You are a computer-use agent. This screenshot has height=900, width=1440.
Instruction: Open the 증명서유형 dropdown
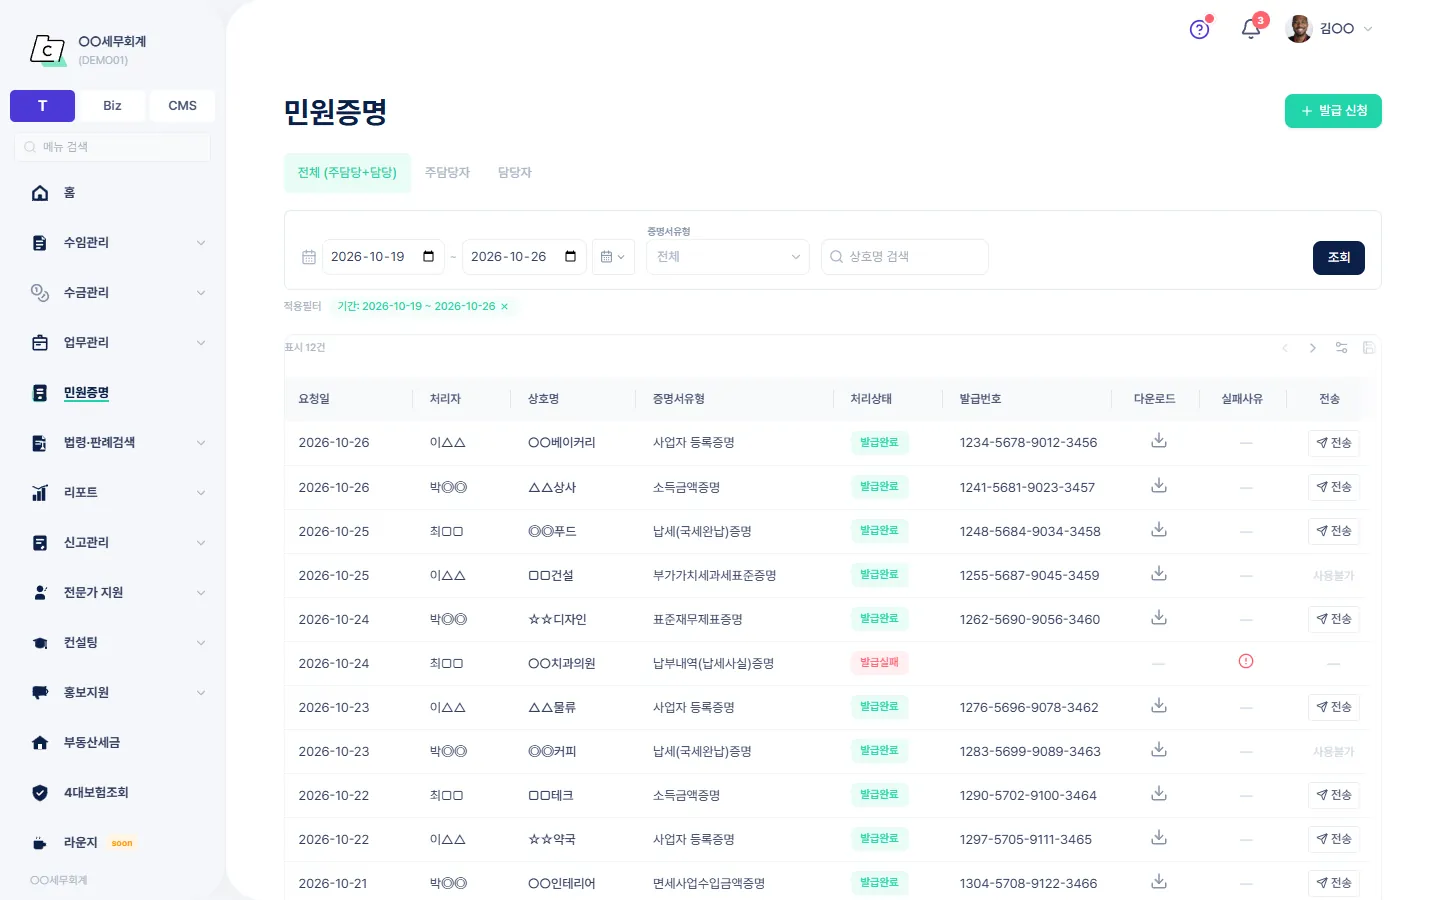tap(728, 257)
